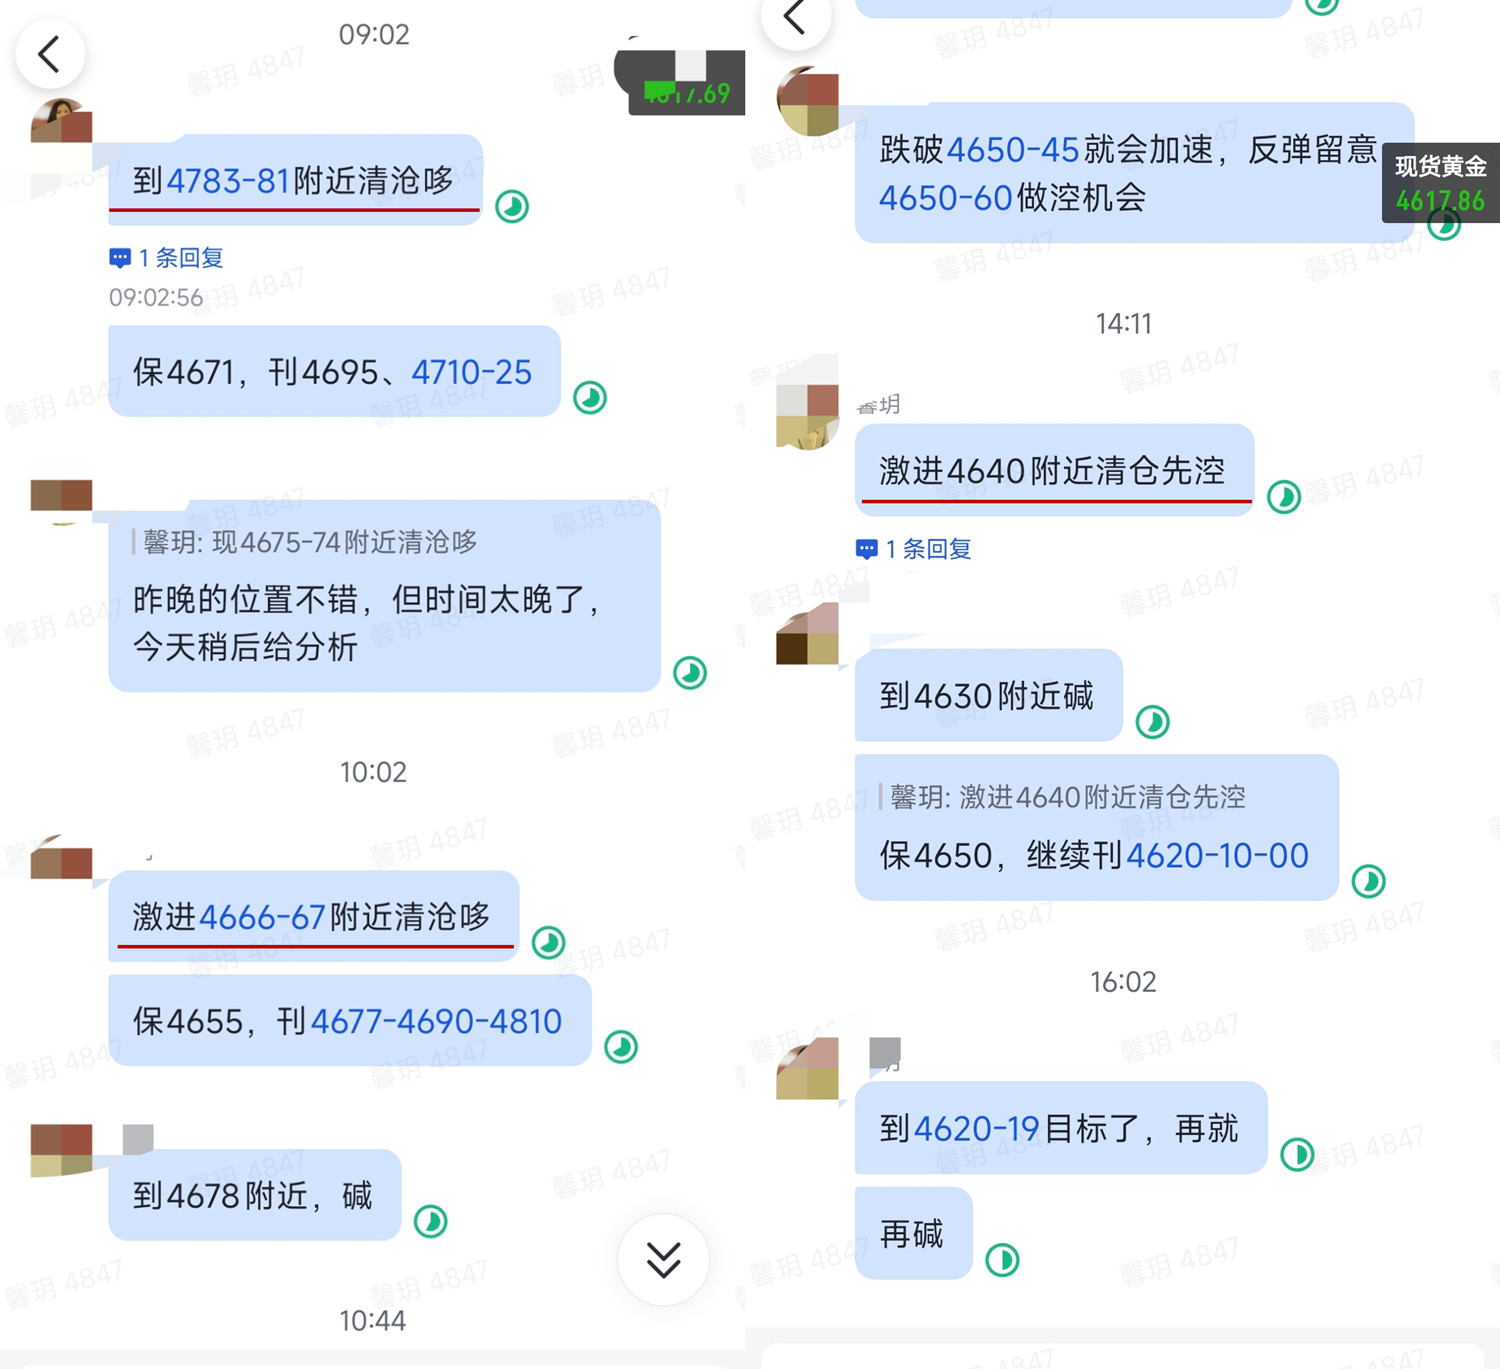This screenshot has height=1369, width=1500.
Task: Open quoted message 激进4640附近清仓先涳 in reply
Action: pyautogui.click(x=1063, y=797)
